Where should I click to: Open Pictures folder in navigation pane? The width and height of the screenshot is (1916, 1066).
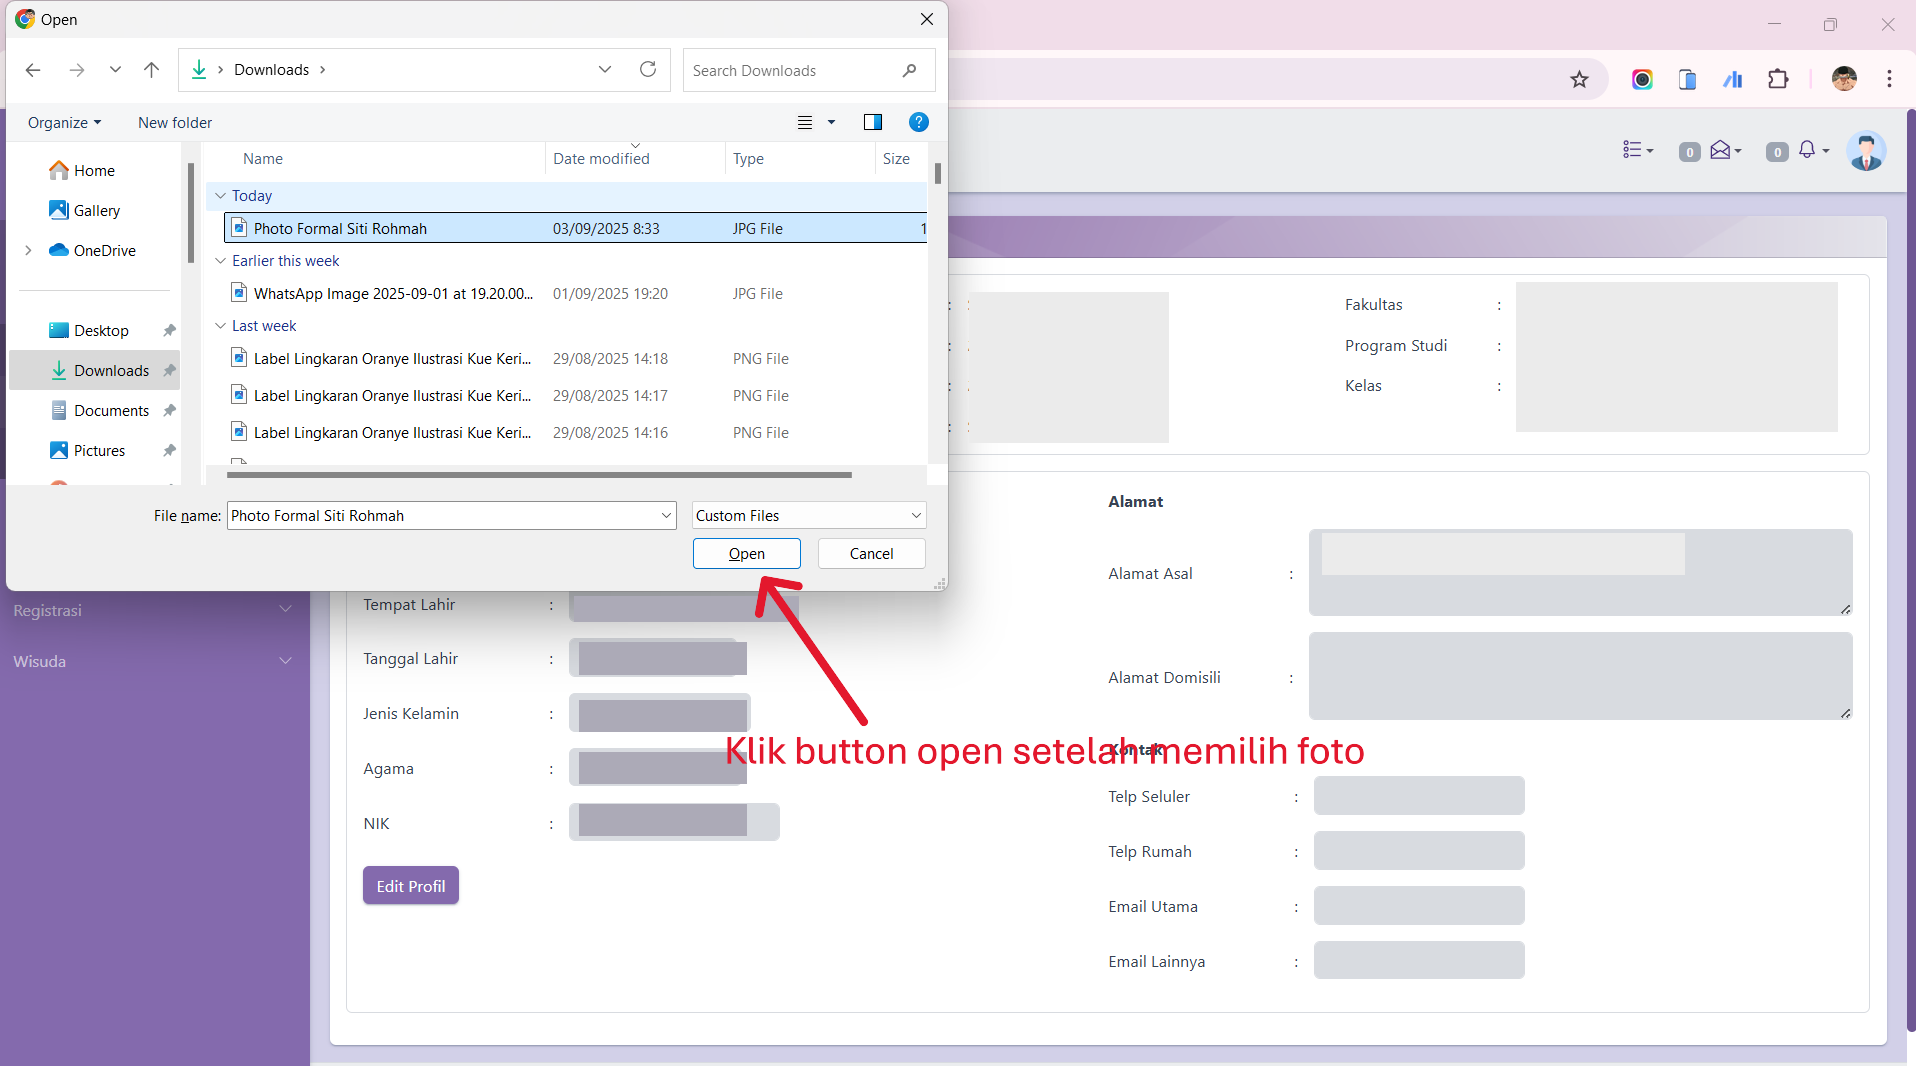point(99,451)
